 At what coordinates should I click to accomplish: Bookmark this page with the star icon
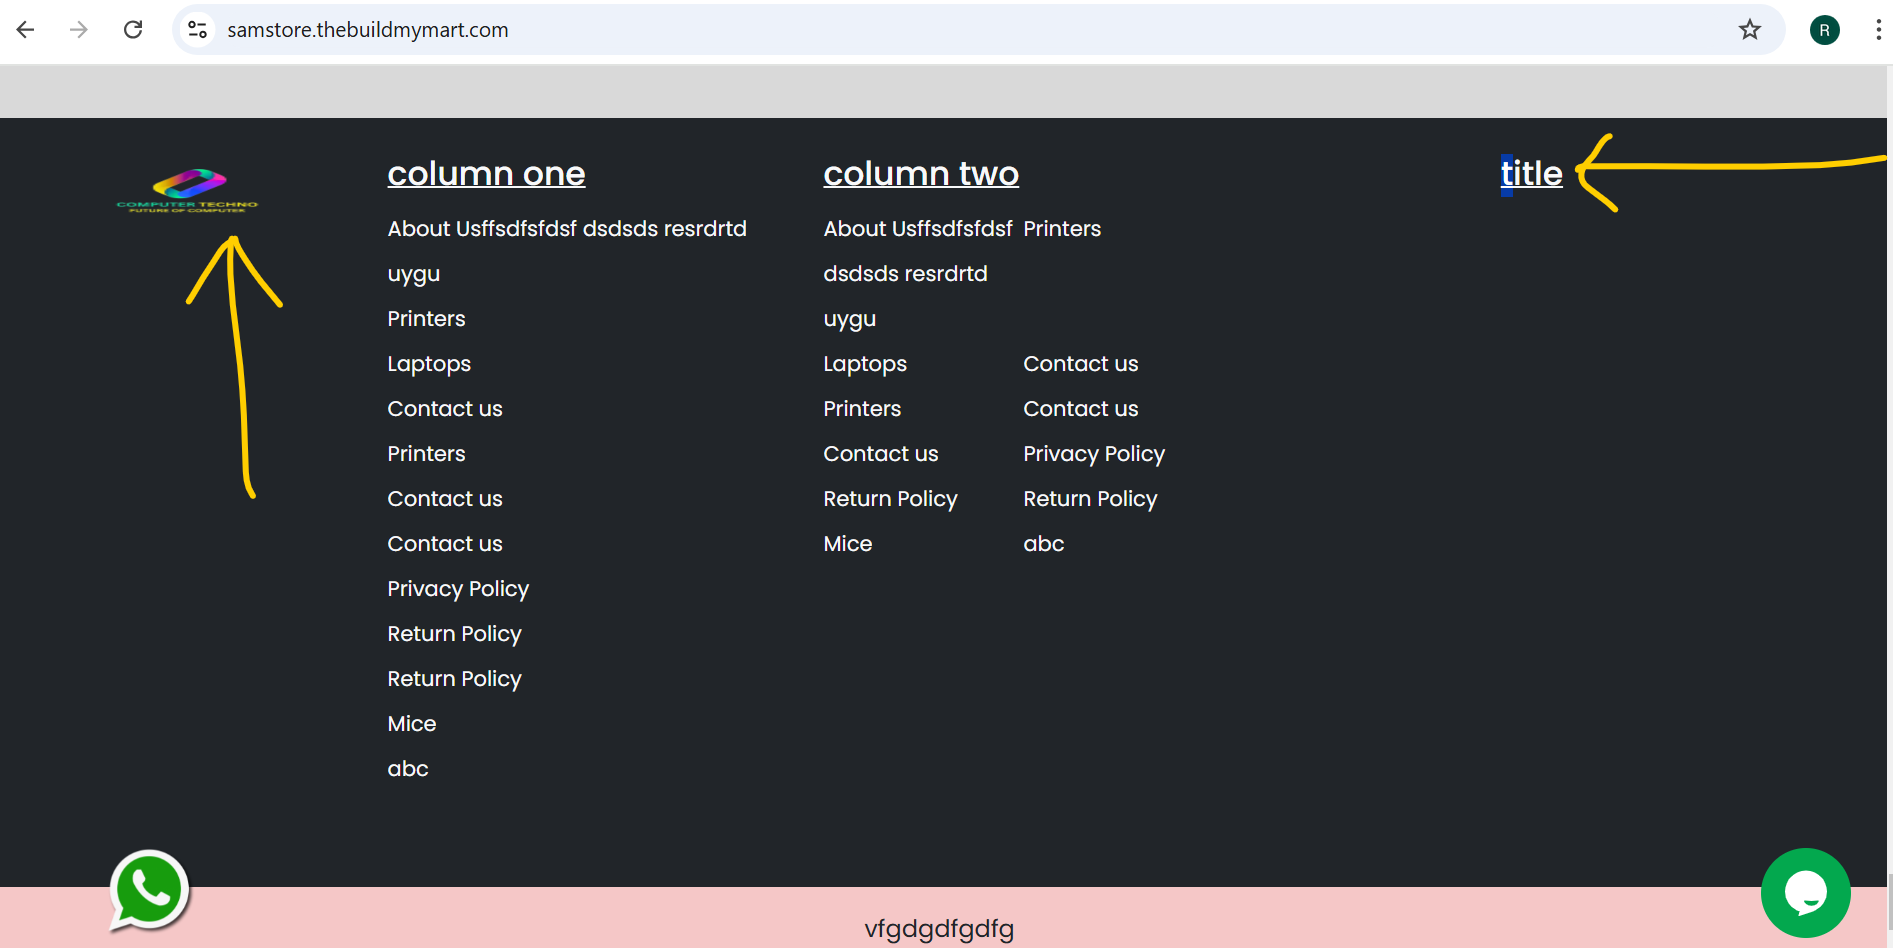point(1749,30)
